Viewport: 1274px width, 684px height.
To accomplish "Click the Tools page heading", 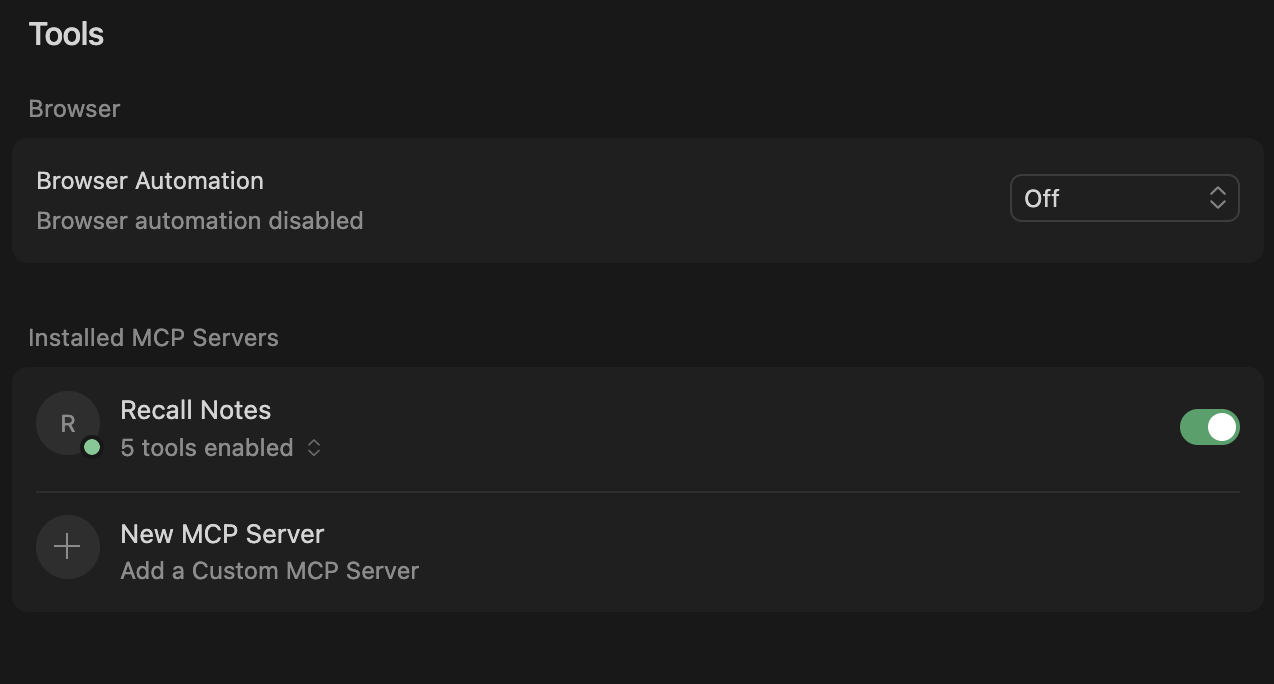I will [66, 34].
